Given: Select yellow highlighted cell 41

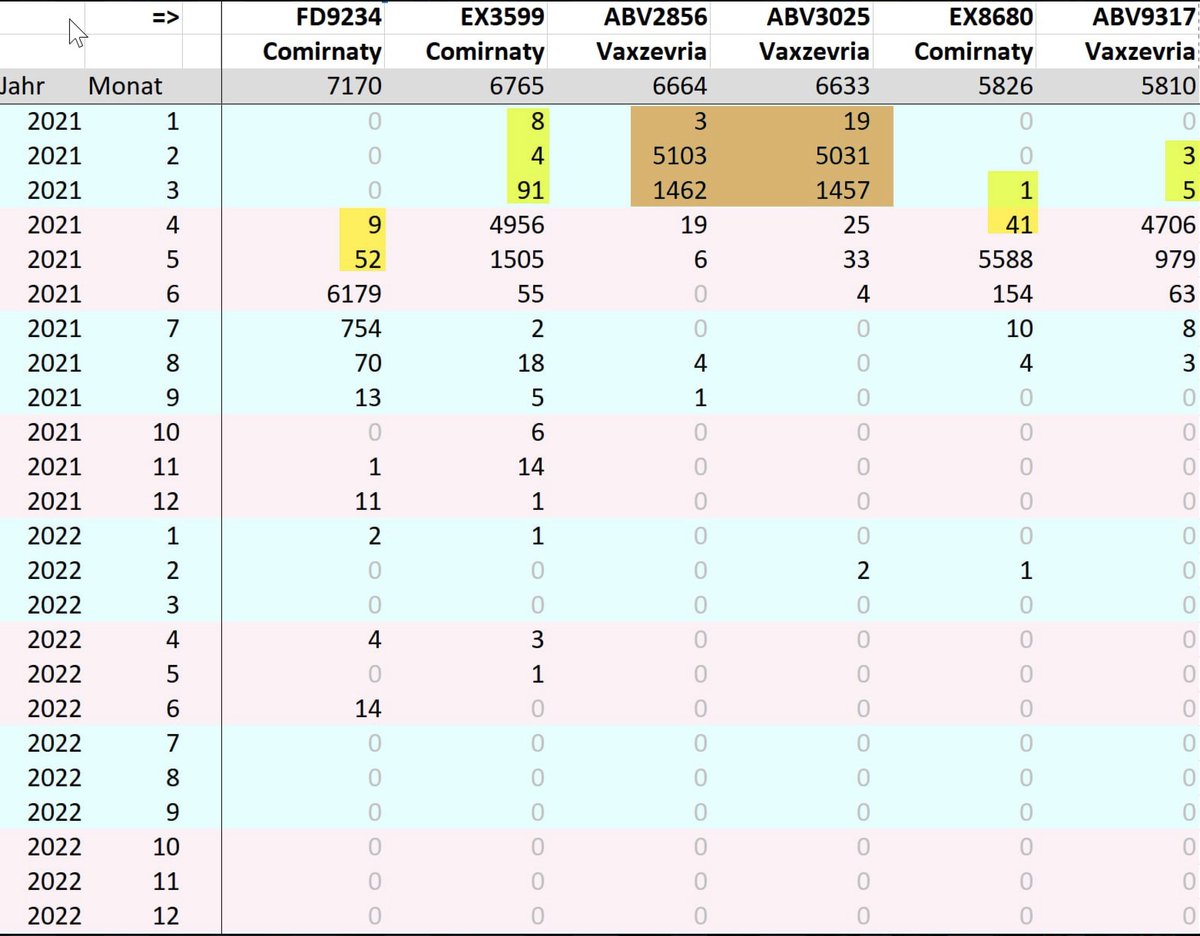Looking at the screenshot, I should [x=1018, y=226].
